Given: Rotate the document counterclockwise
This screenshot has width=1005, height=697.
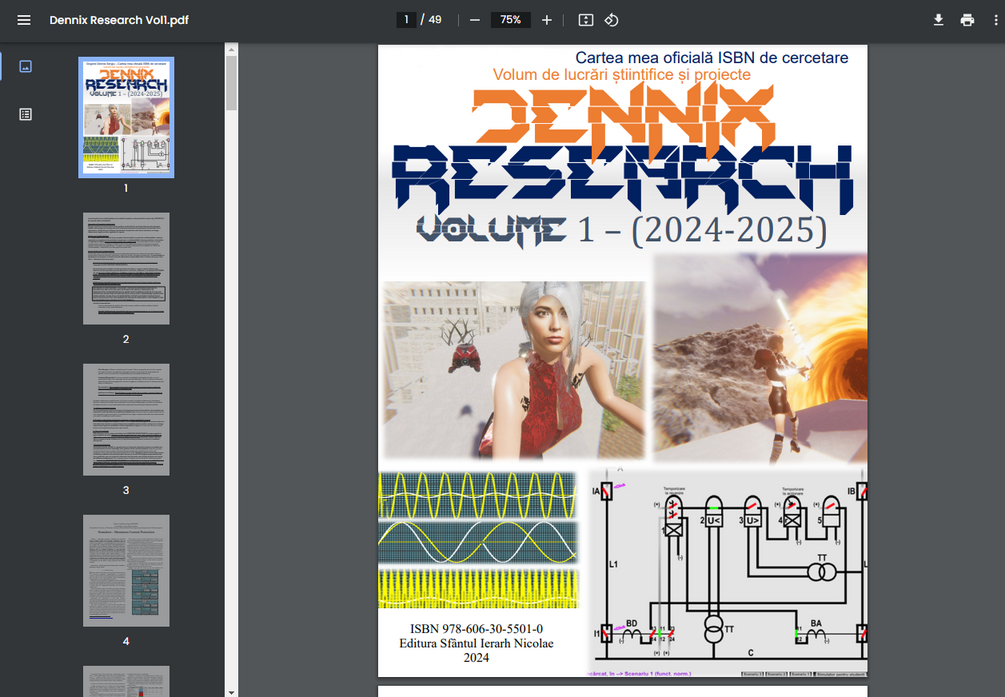Looking at the screenshot, I should coord(611,20).
